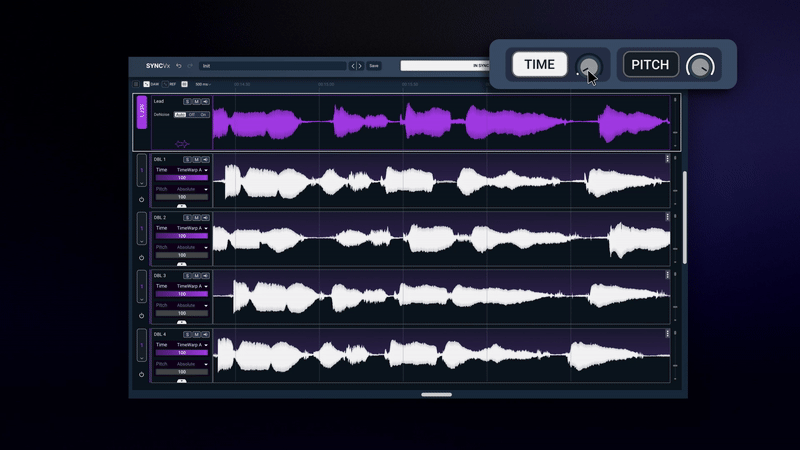Viewport: 800px width, 450px height.
Task: Click the redo arrow icon
Action: [190, 66]
